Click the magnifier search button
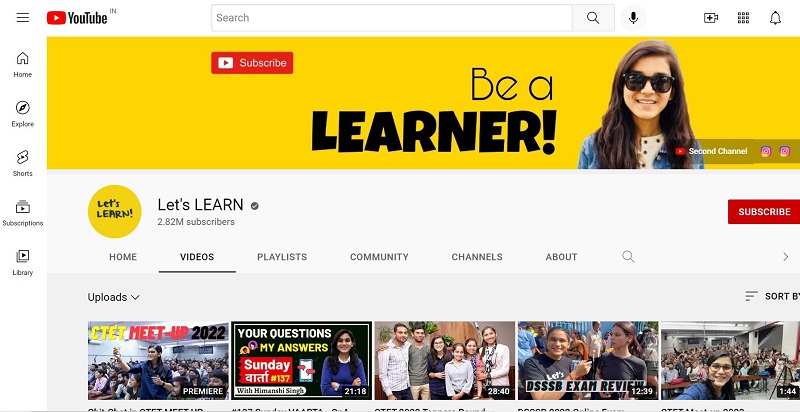 click(x=593, y=18)
